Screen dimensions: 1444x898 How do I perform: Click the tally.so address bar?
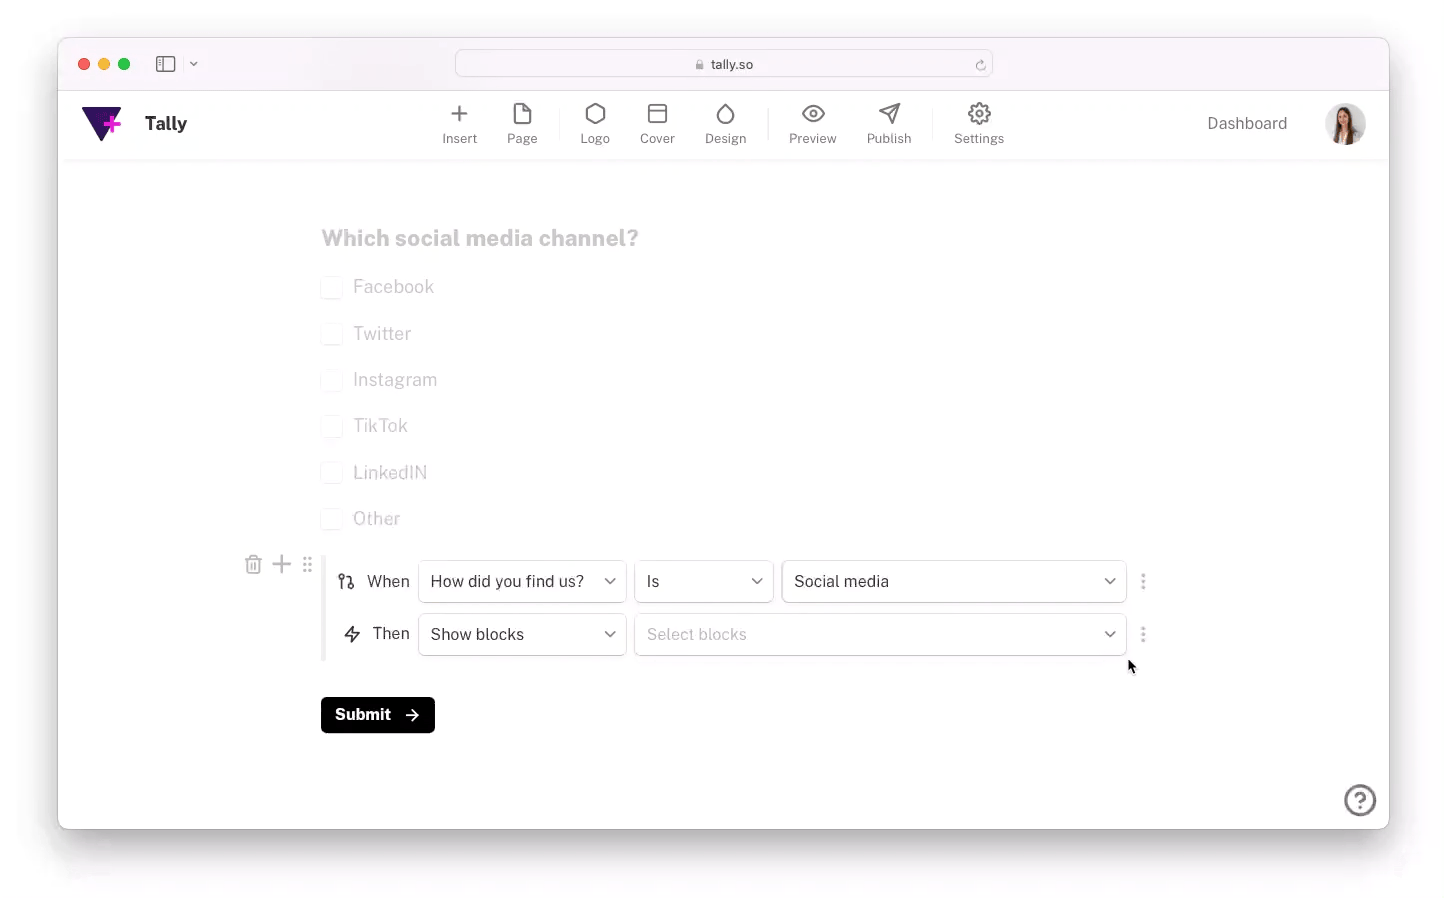[x=724, y=64]
